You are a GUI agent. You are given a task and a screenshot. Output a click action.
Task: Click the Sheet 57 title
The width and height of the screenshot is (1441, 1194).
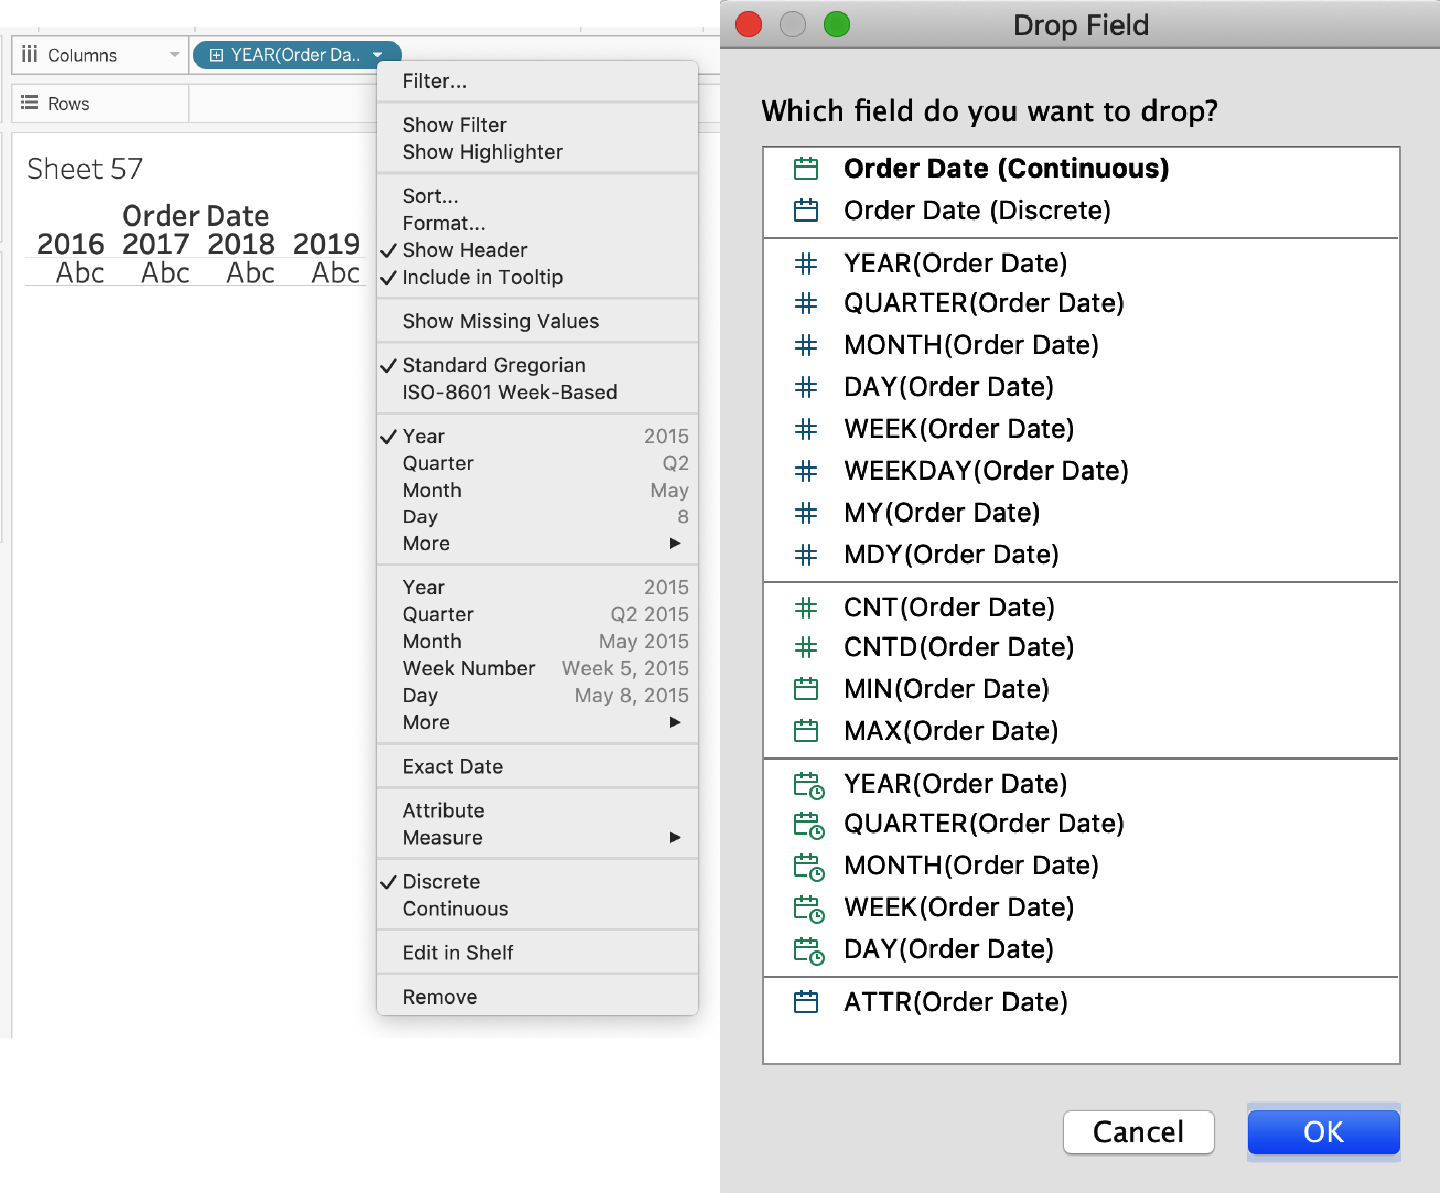click(85, 169)
